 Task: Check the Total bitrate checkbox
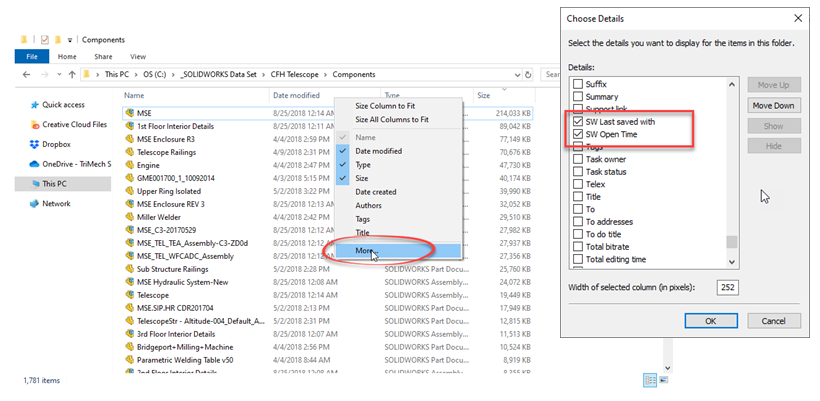click(x=578, y=247)
